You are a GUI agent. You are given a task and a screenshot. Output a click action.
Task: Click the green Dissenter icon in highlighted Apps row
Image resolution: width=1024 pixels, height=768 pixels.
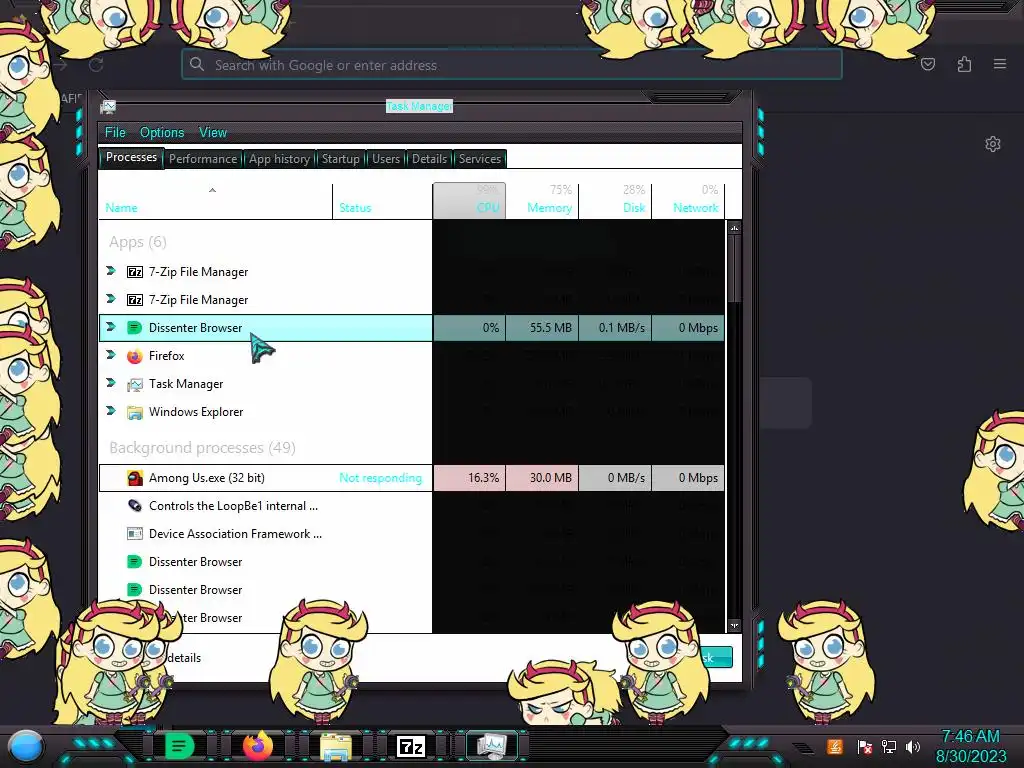[135, 328]
